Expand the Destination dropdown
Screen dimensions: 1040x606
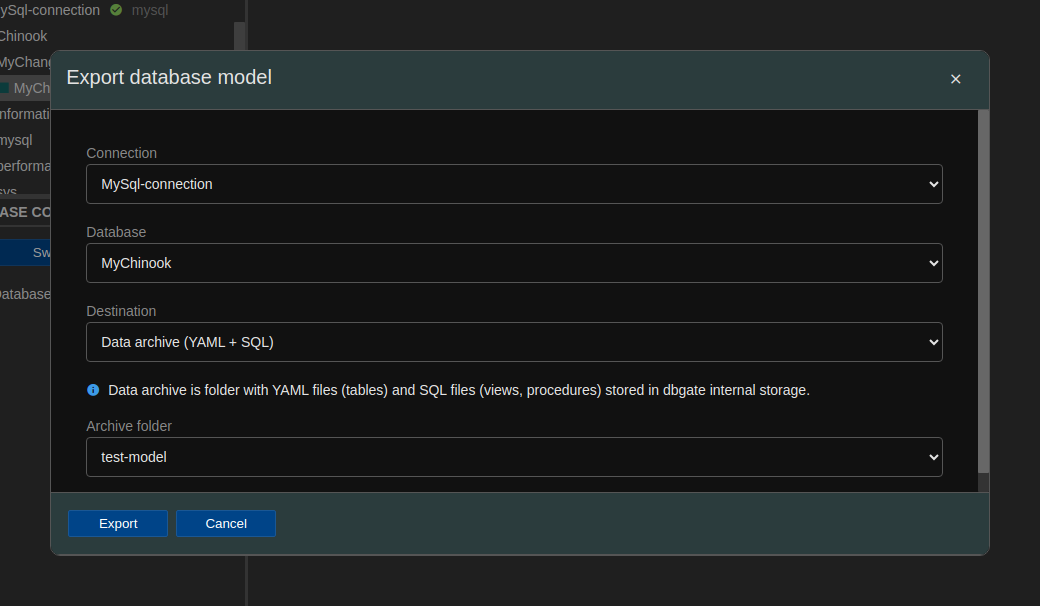514,342
